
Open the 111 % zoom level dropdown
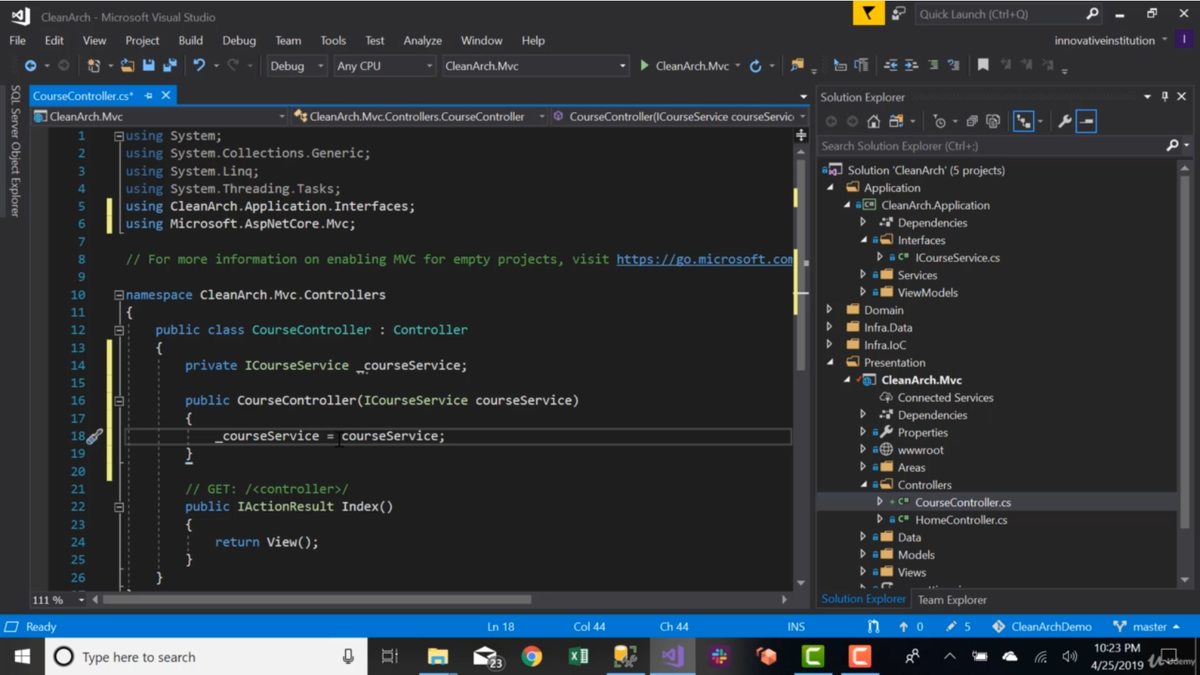coord(58,600)
